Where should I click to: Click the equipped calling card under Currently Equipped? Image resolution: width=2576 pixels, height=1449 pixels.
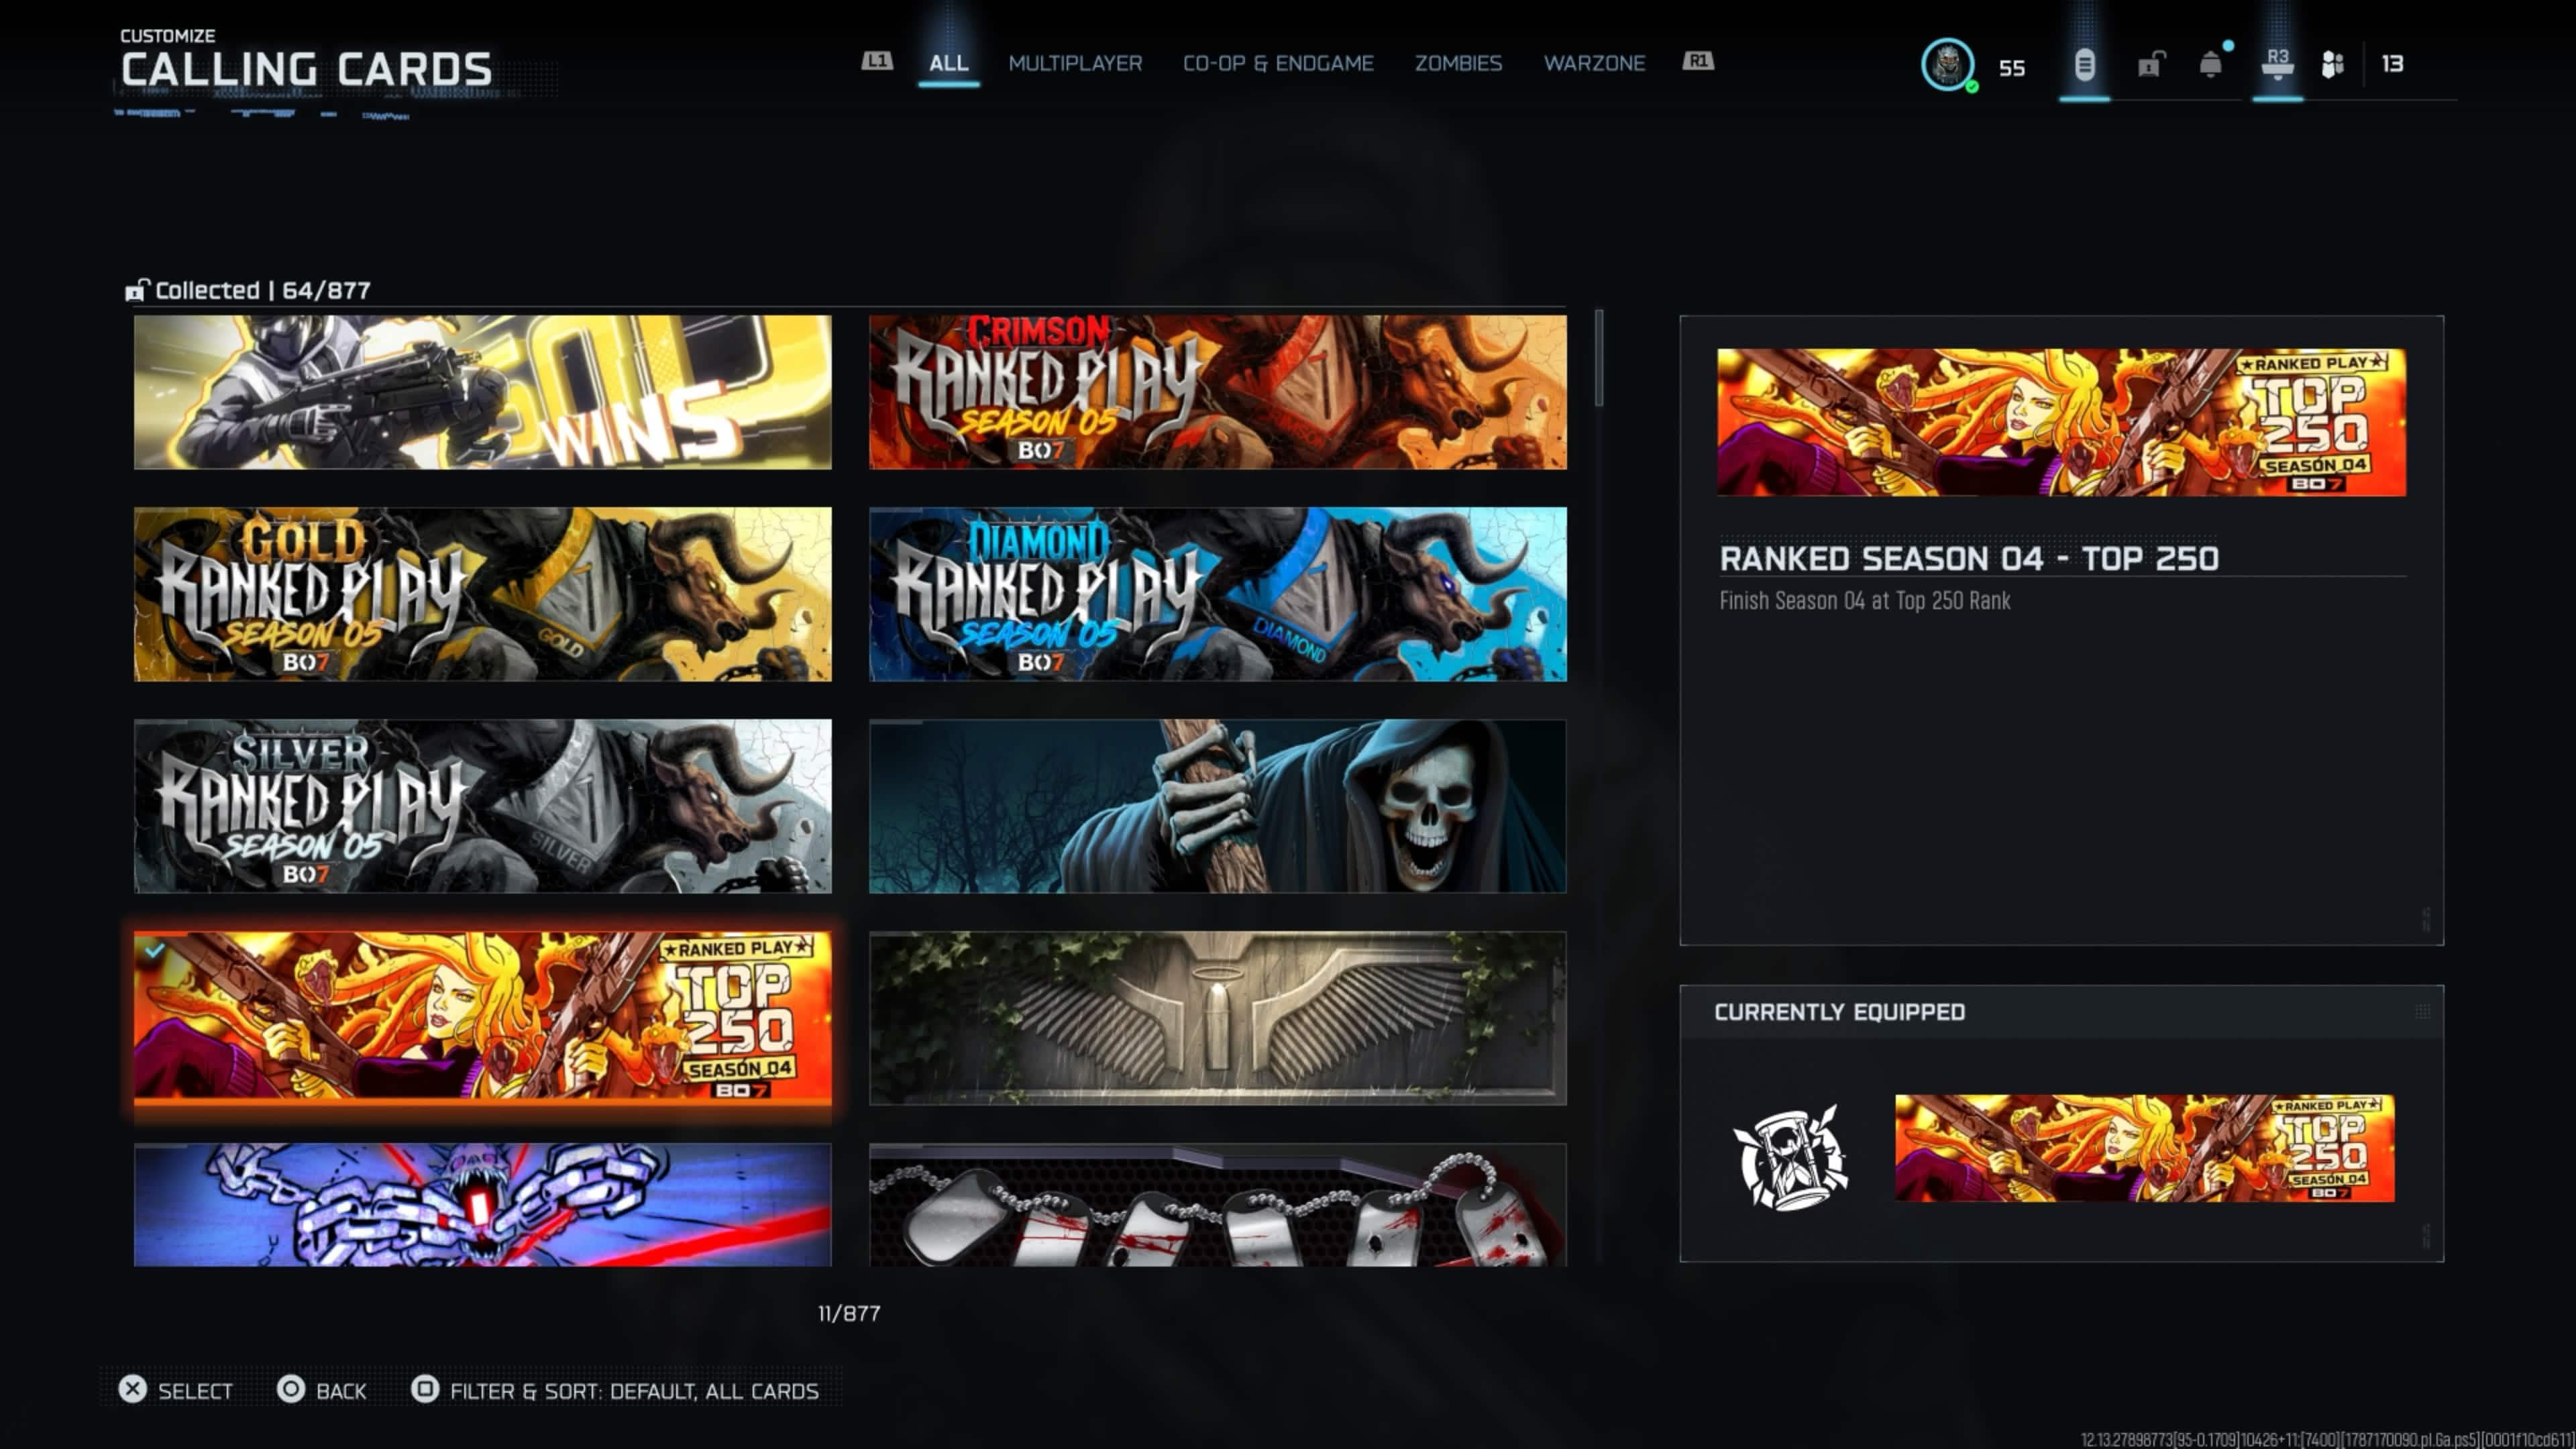pos(2144,1148)
